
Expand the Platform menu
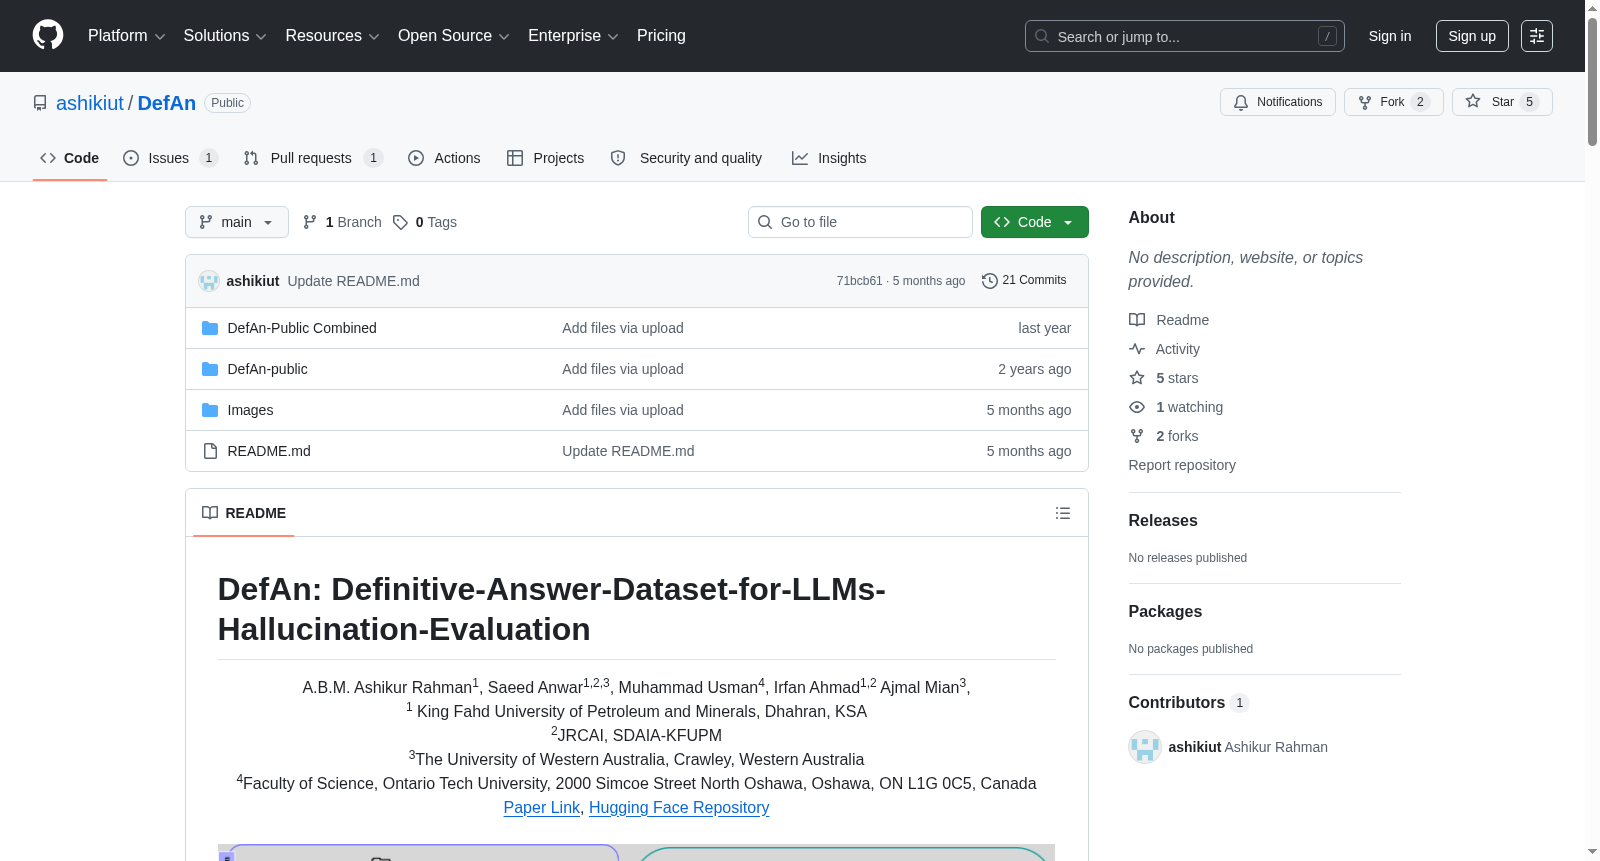[127, 36]
